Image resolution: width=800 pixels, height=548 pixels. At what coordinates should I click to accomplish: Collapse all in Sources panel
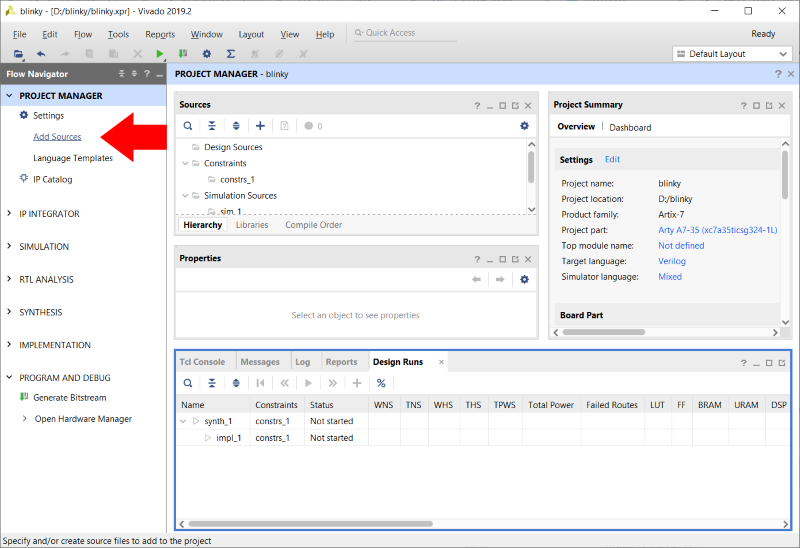[212, 126]
